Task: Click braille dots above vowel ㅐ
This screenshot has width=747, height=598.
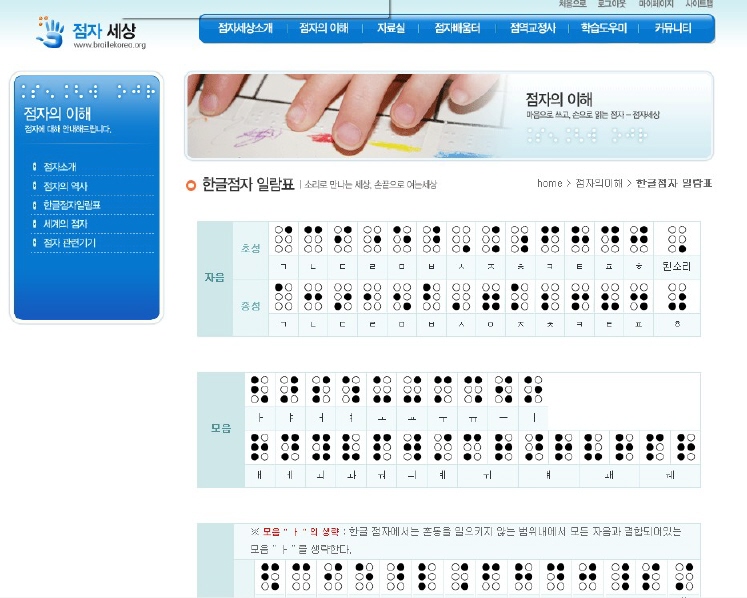Action: tap(260, 447)
